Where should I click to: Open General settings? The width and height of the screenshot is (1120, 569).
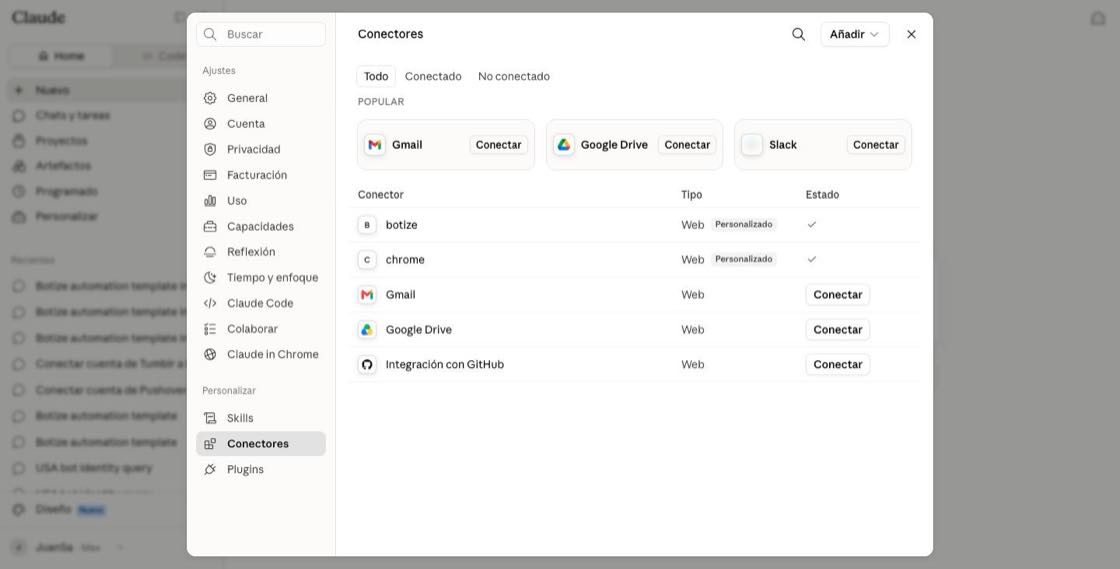261,98
